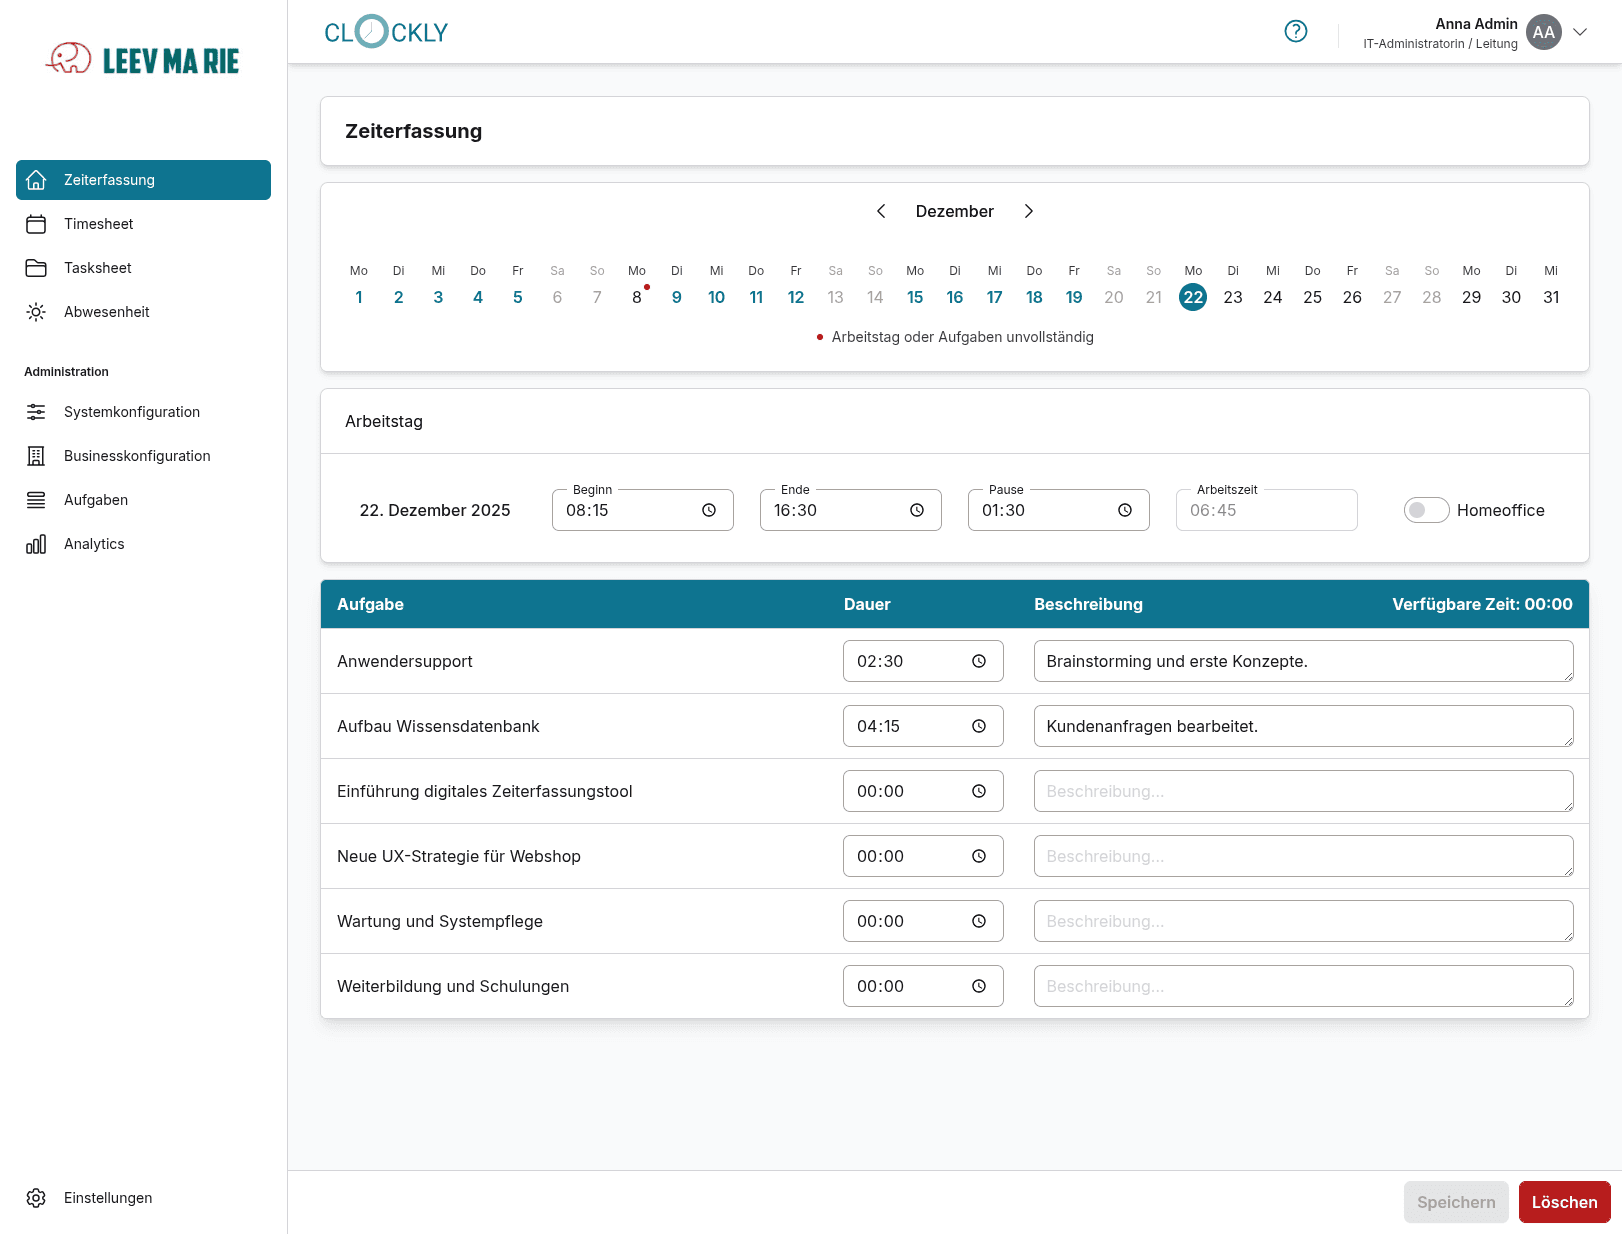Image resolution: width=1622 pixels, height=1234 pixels.
Task: Click the red Löschen button
Action: (1564, 1202)
